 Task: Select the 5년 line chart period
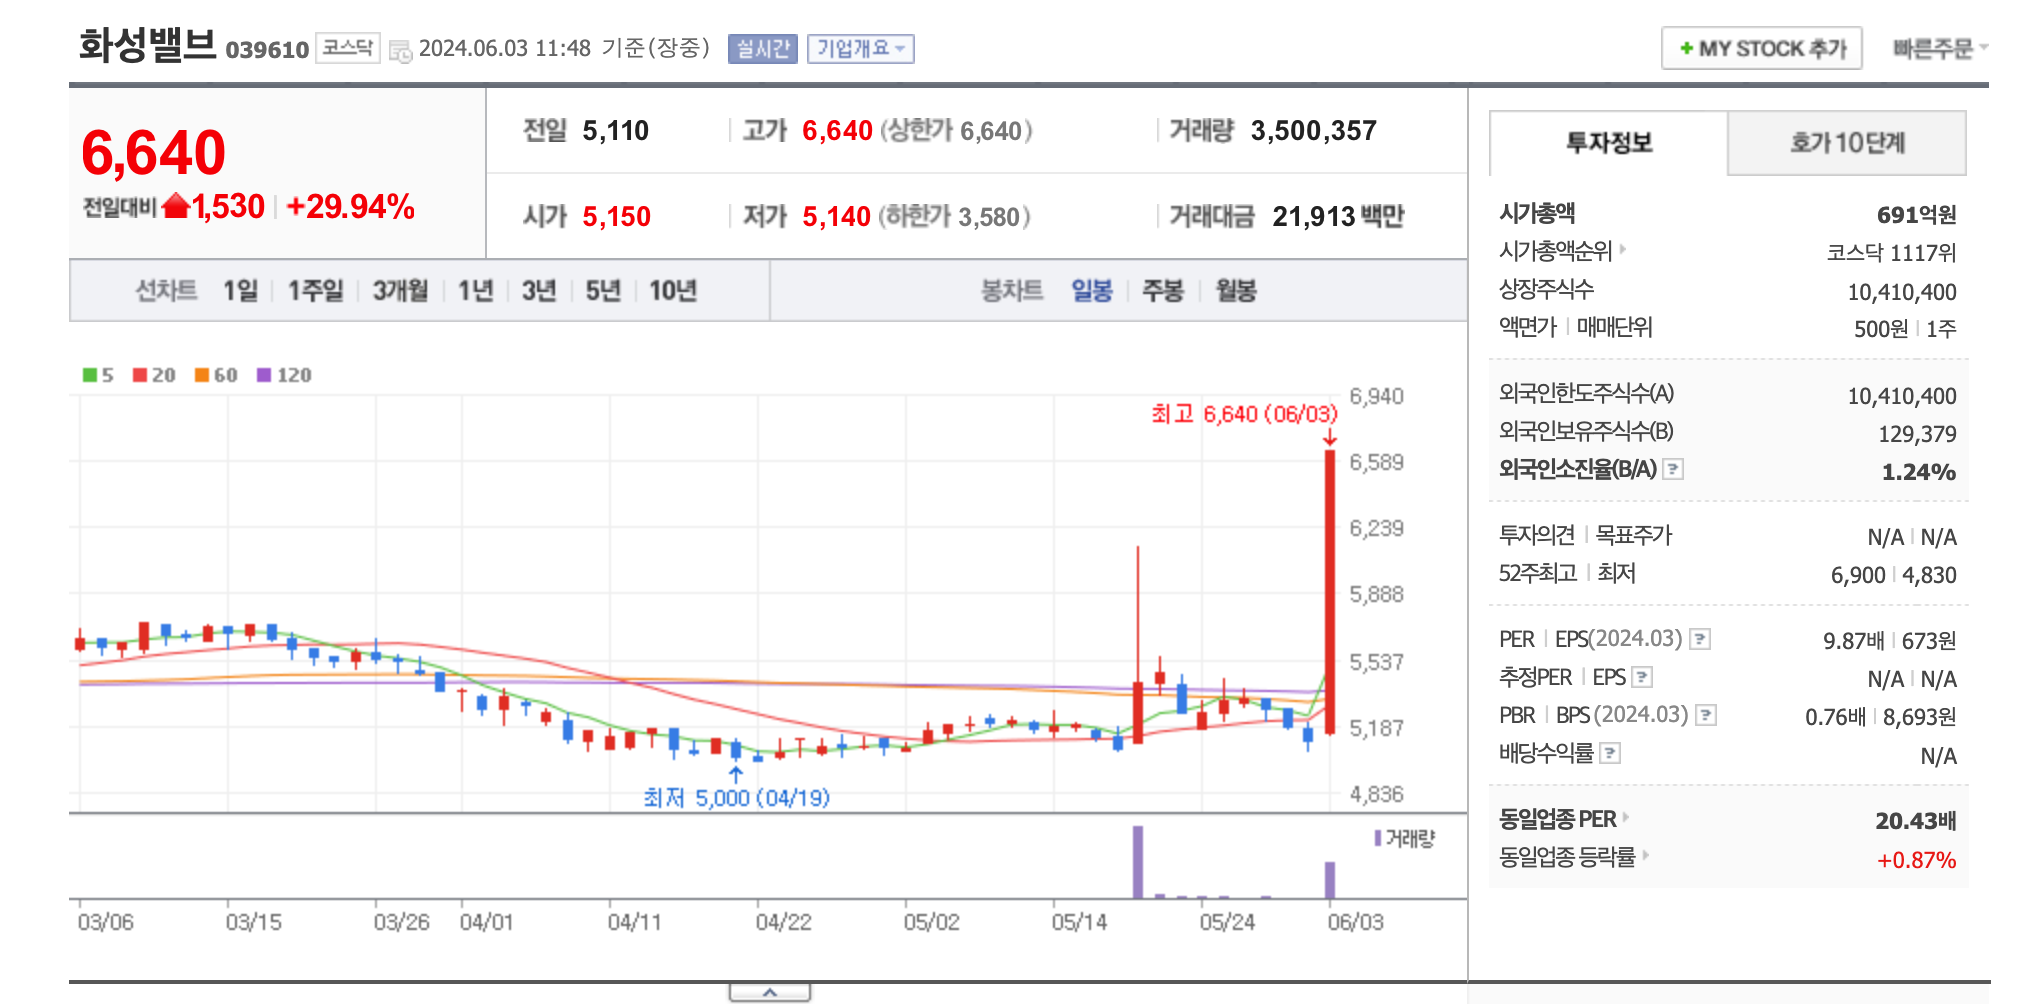point(602,291)
